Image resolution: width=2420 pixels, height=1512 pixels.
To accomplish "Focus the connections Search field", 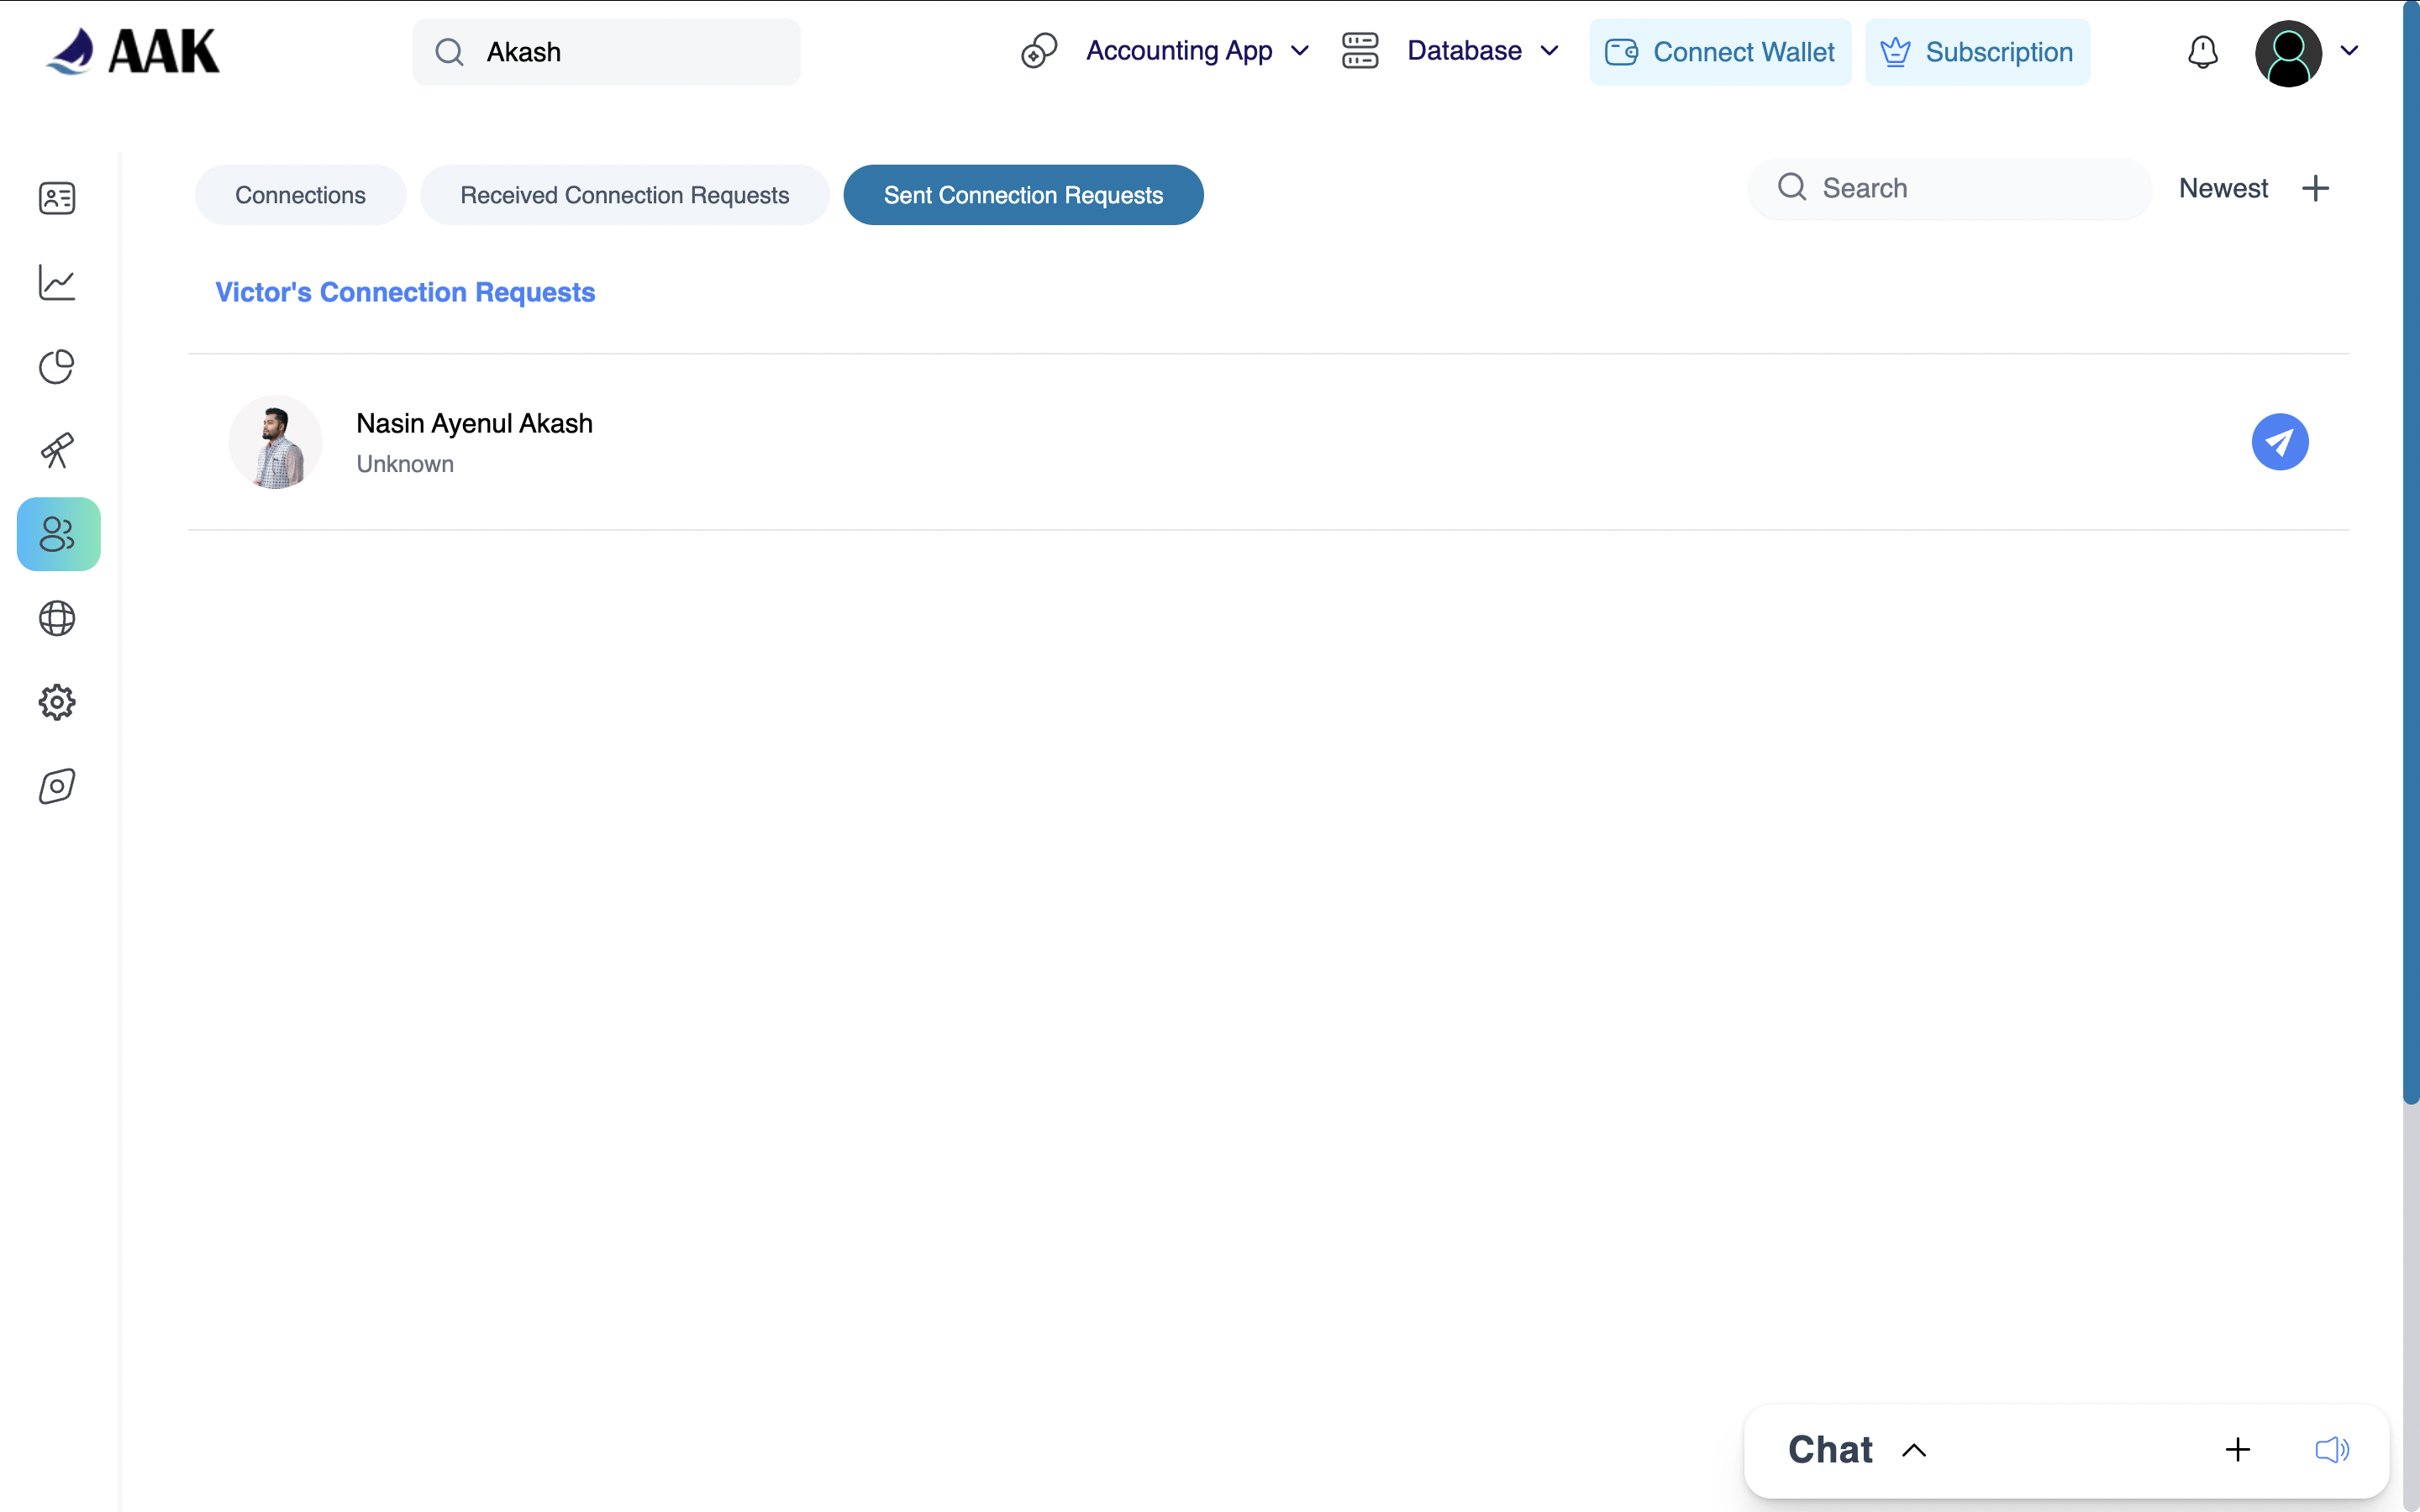I will tap(1949, 188).
